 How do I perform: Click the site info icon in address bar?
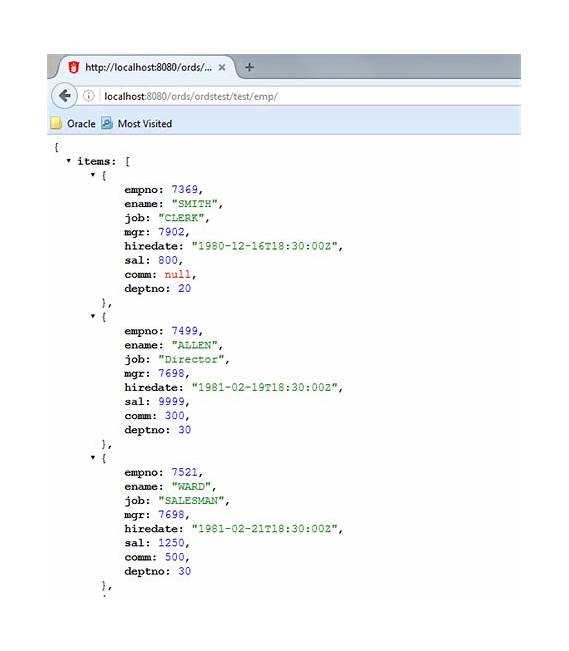click(88, 96)
